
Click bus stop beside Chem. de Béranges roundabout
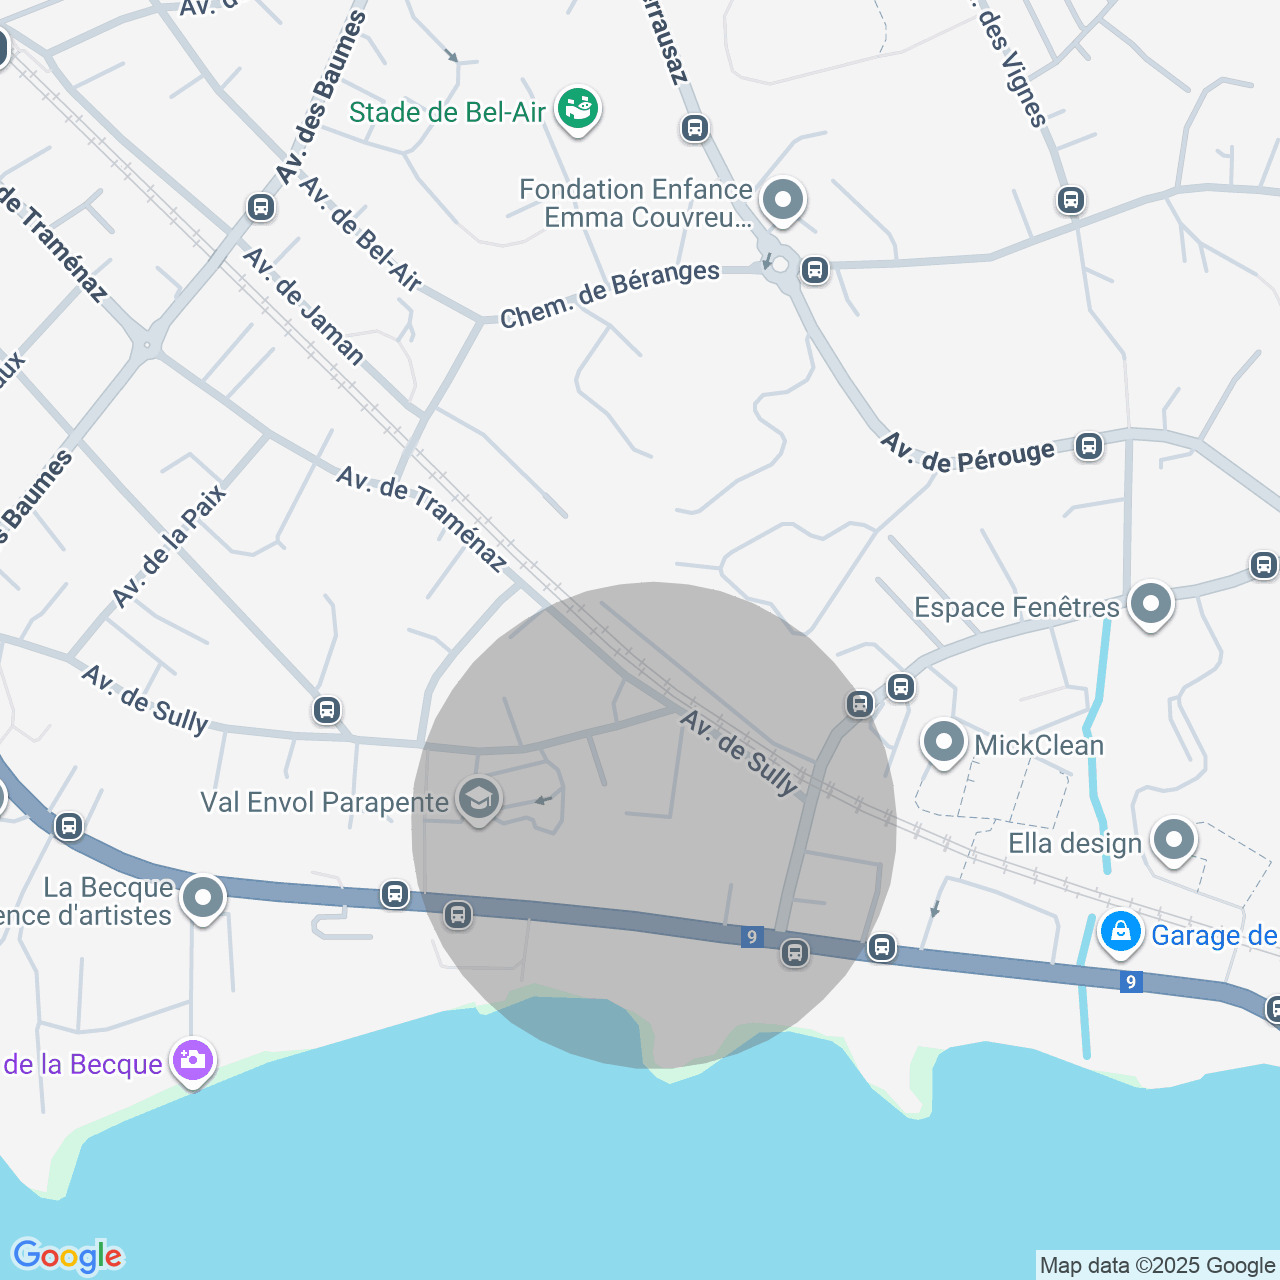coord(815,270)
